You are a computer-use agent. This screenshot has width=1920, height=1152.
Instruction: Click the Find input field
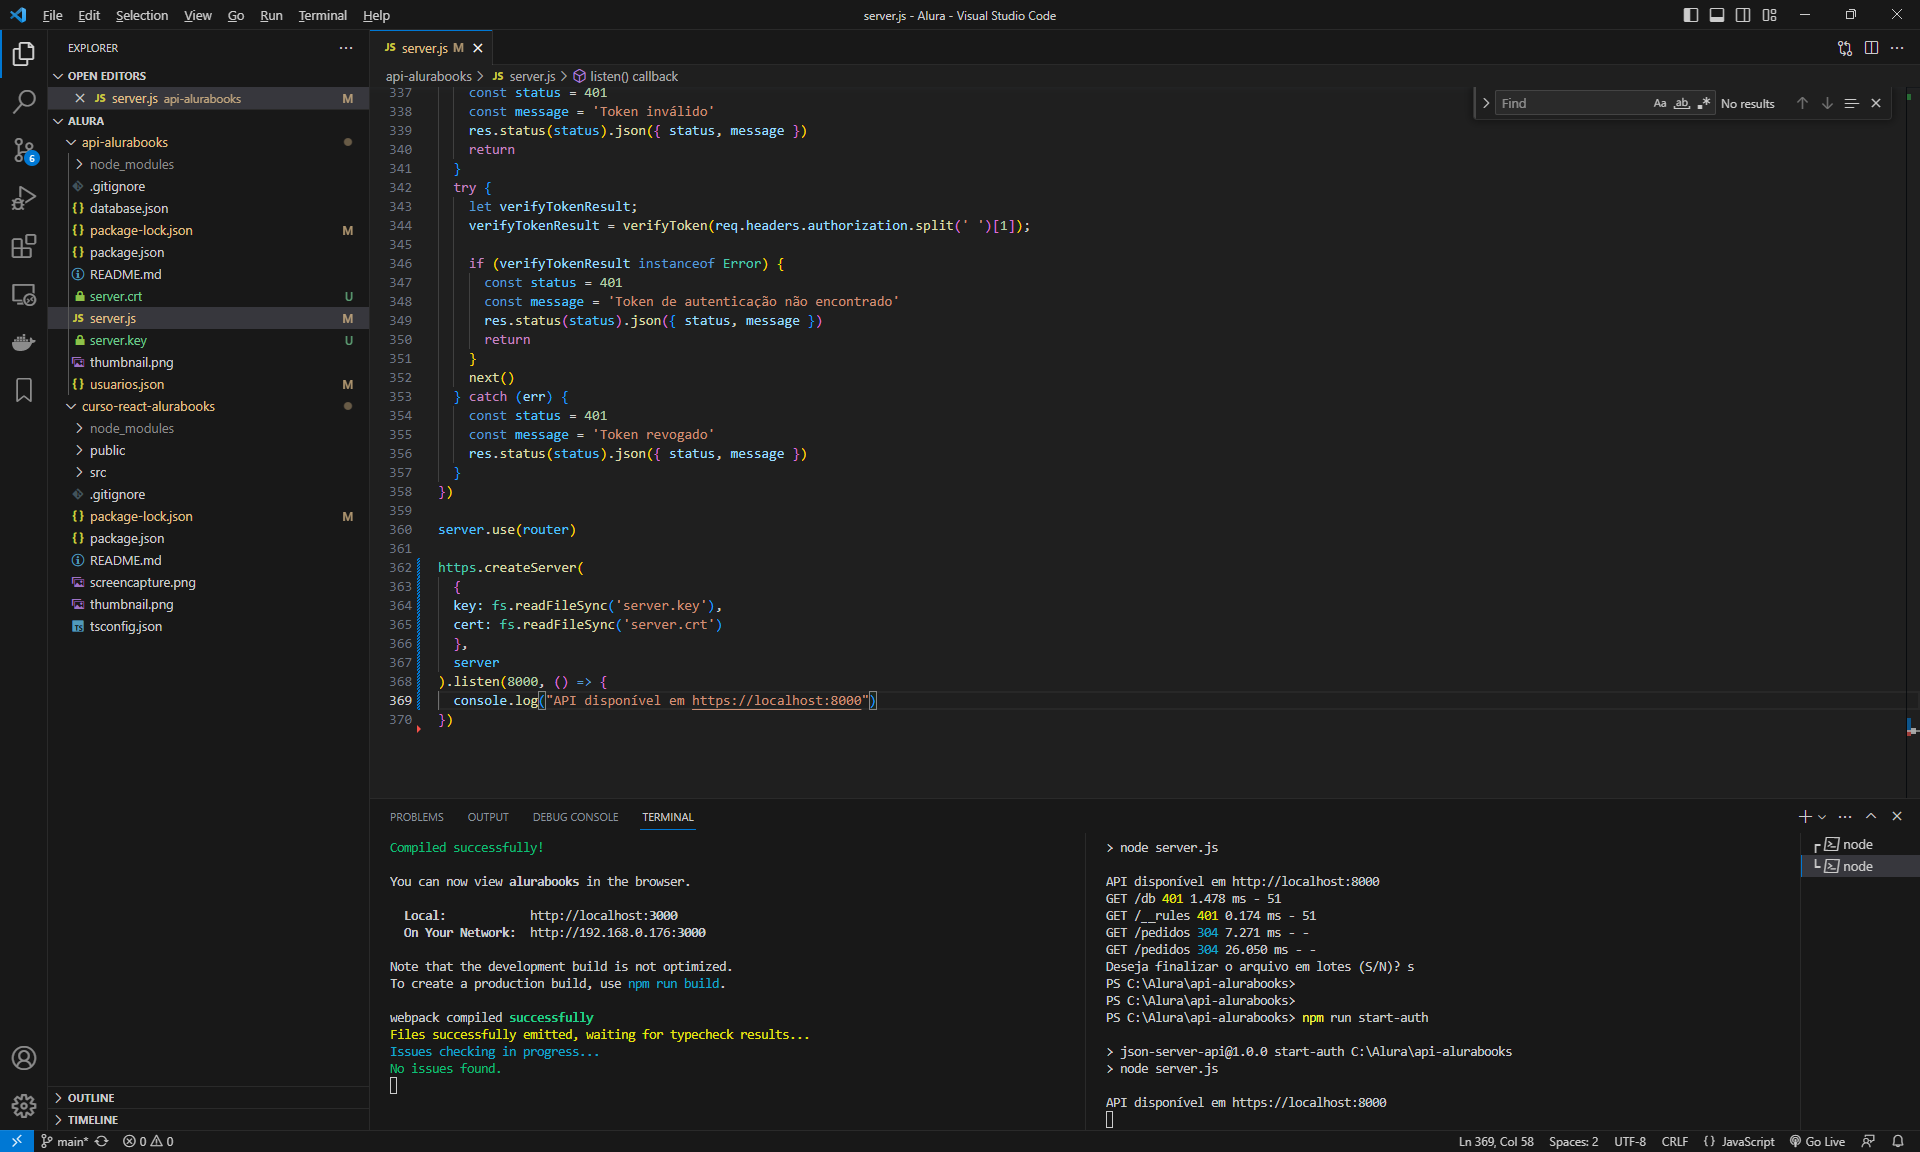(x=1571, y=103)
